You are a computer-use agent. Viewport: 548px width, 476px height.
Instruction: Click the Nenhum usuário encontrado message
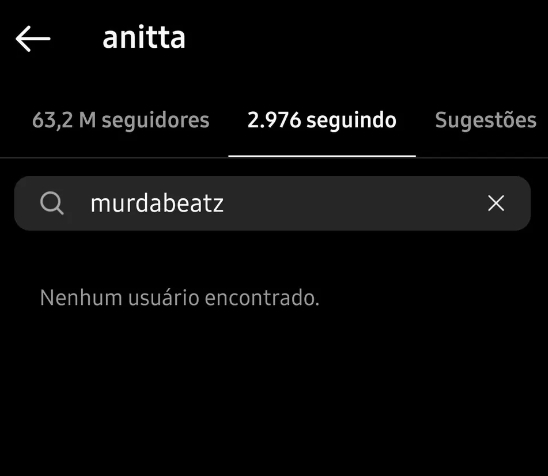click(180, 298)
